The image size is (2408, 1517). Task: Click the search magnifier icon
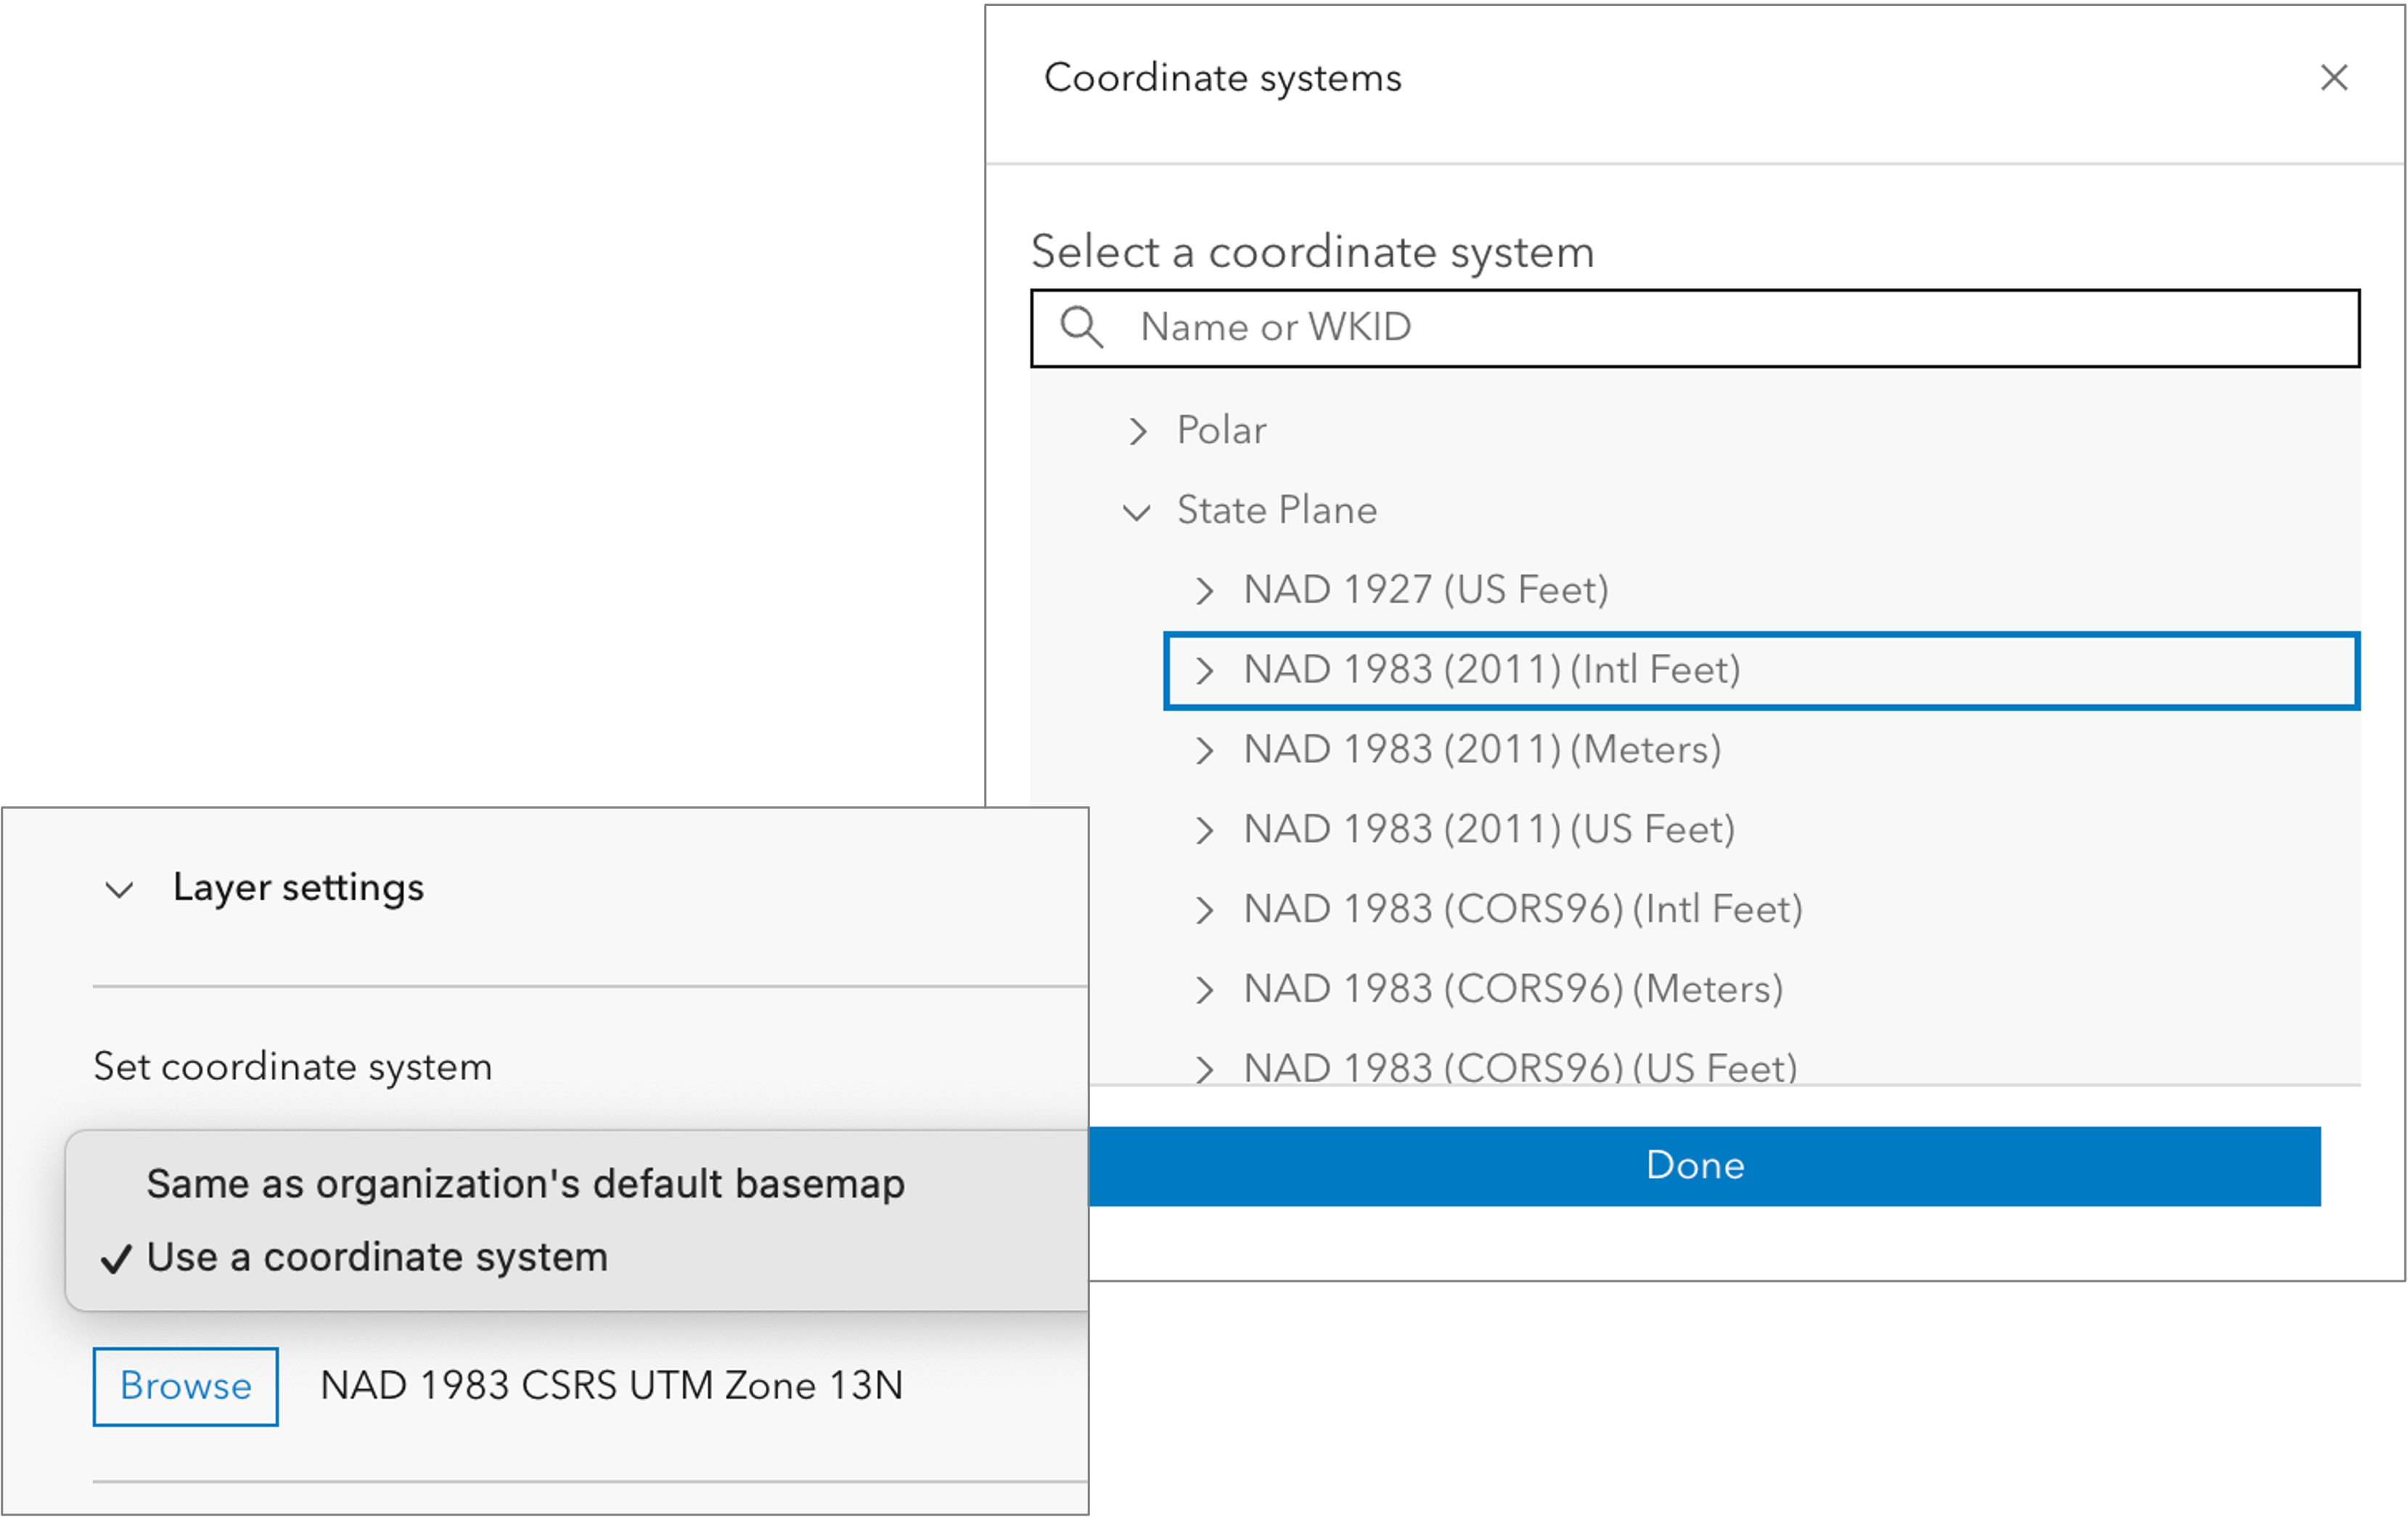tap(1083, 327)
